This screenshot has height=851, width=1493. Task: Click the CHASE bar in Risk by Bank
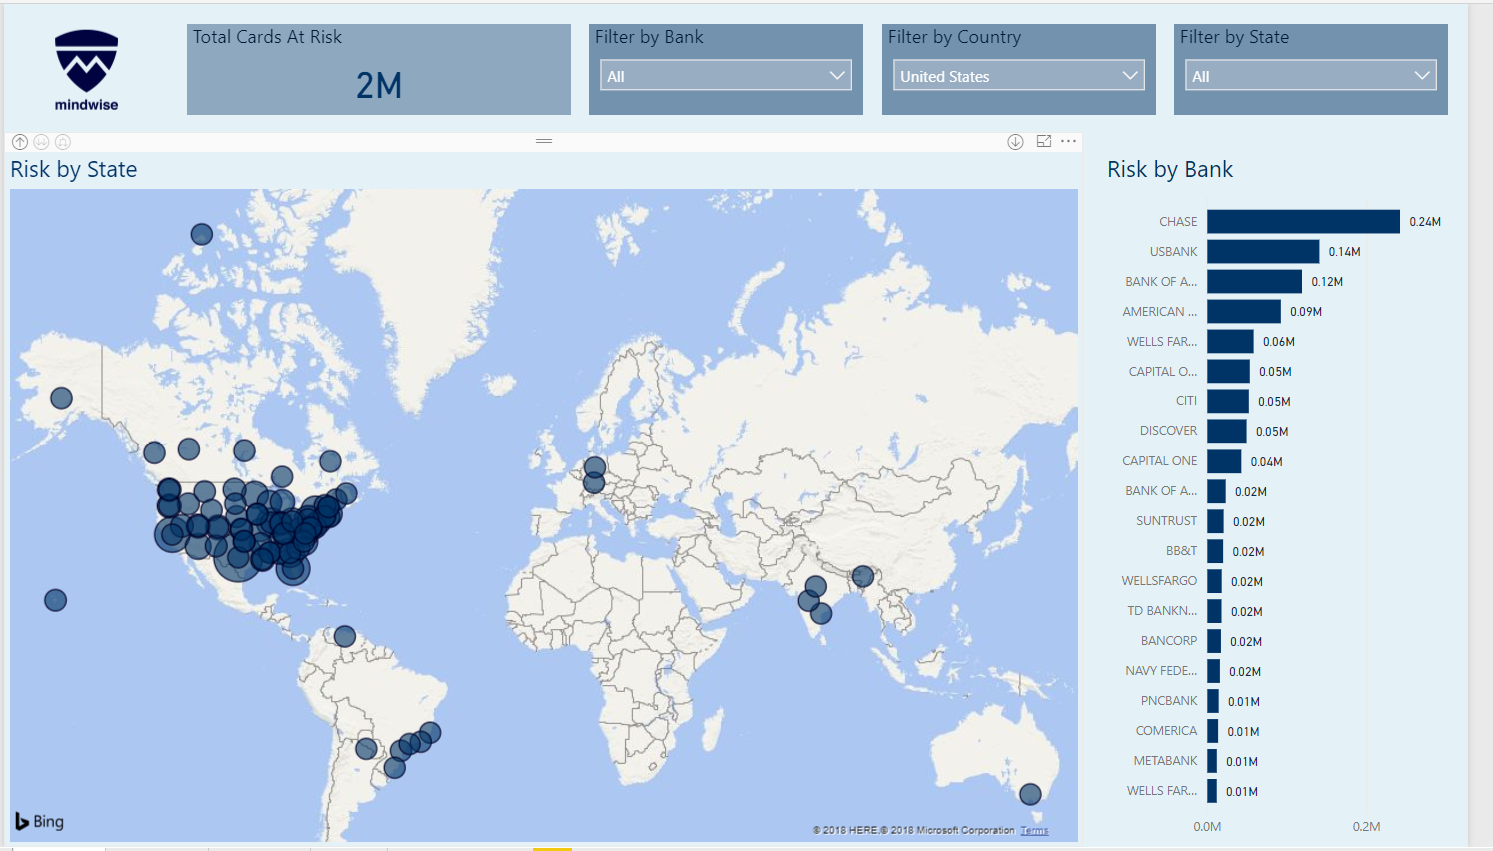(x=1300, y=221)
